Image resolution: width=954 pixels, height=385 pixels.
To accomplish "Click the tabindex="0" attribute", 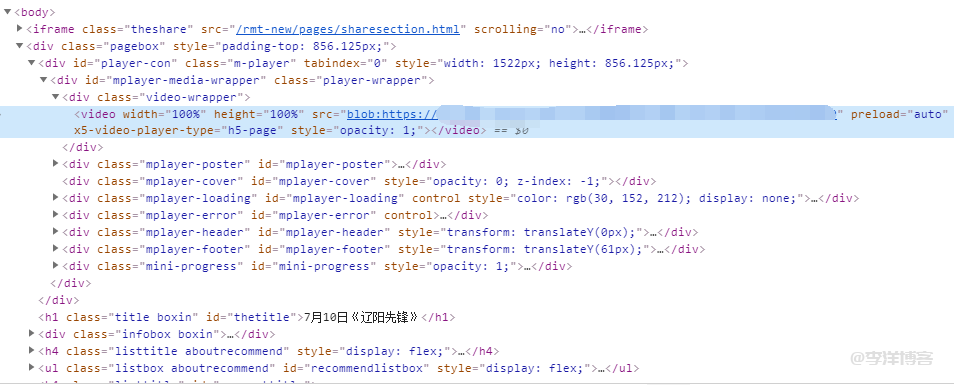I will (x=346, y=63).
